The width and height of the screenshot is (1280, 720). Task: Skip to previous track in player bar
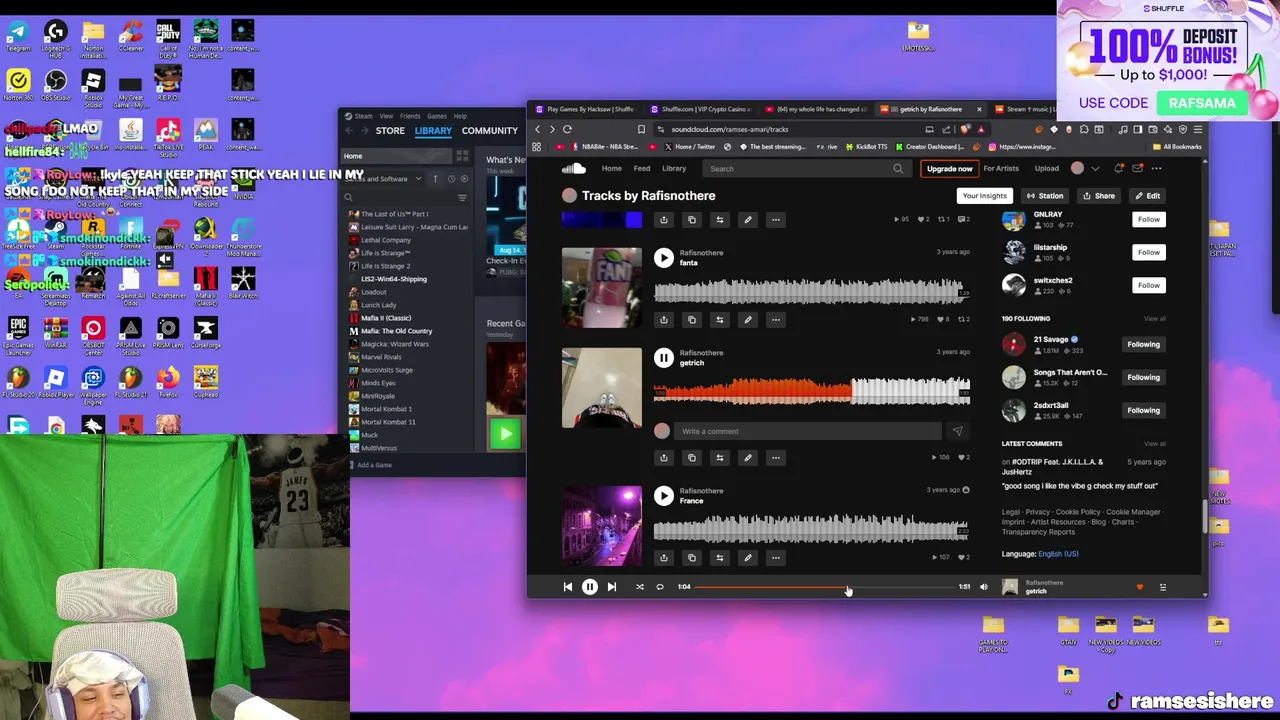(567, 587)
